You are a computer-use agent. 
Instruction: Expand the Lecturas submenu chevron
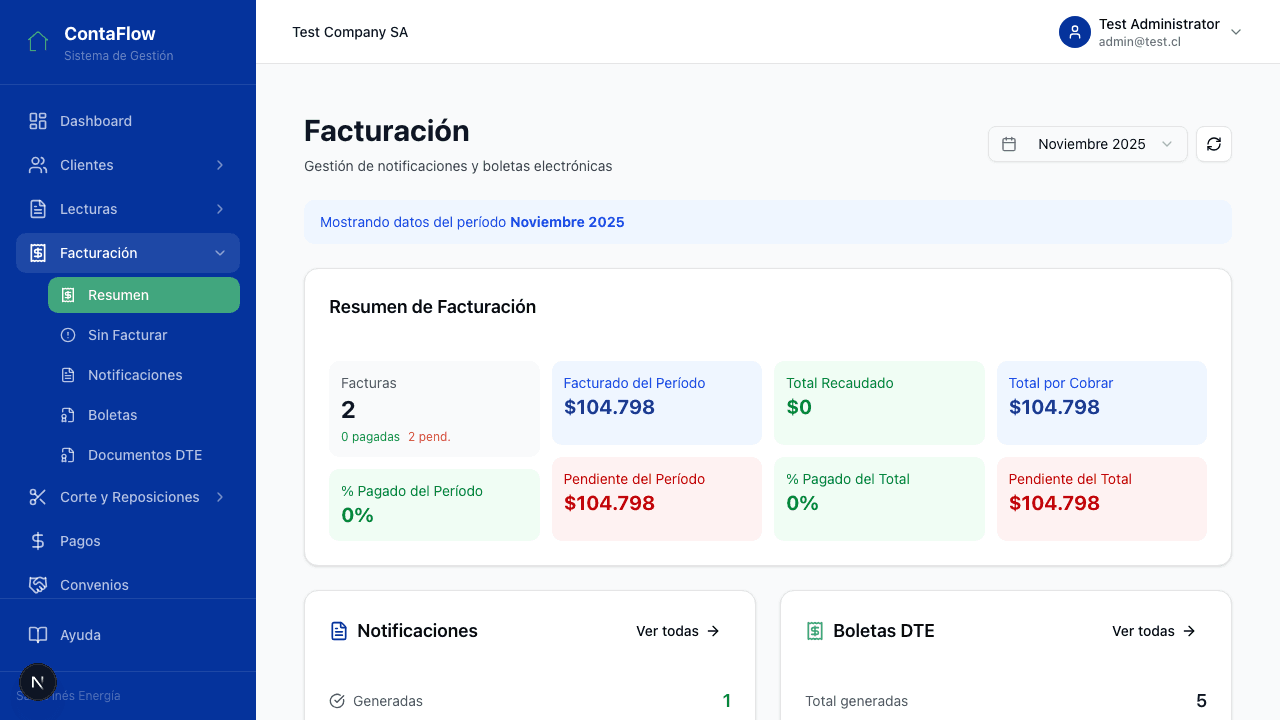point(220,209)
